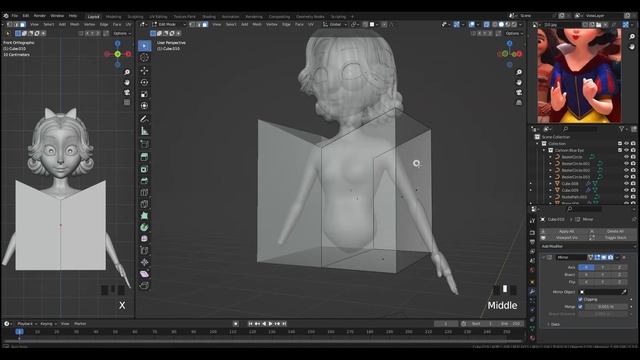Jump to timeline start frame
Viewport: 640px width, 360px height.
coord(251,324)
